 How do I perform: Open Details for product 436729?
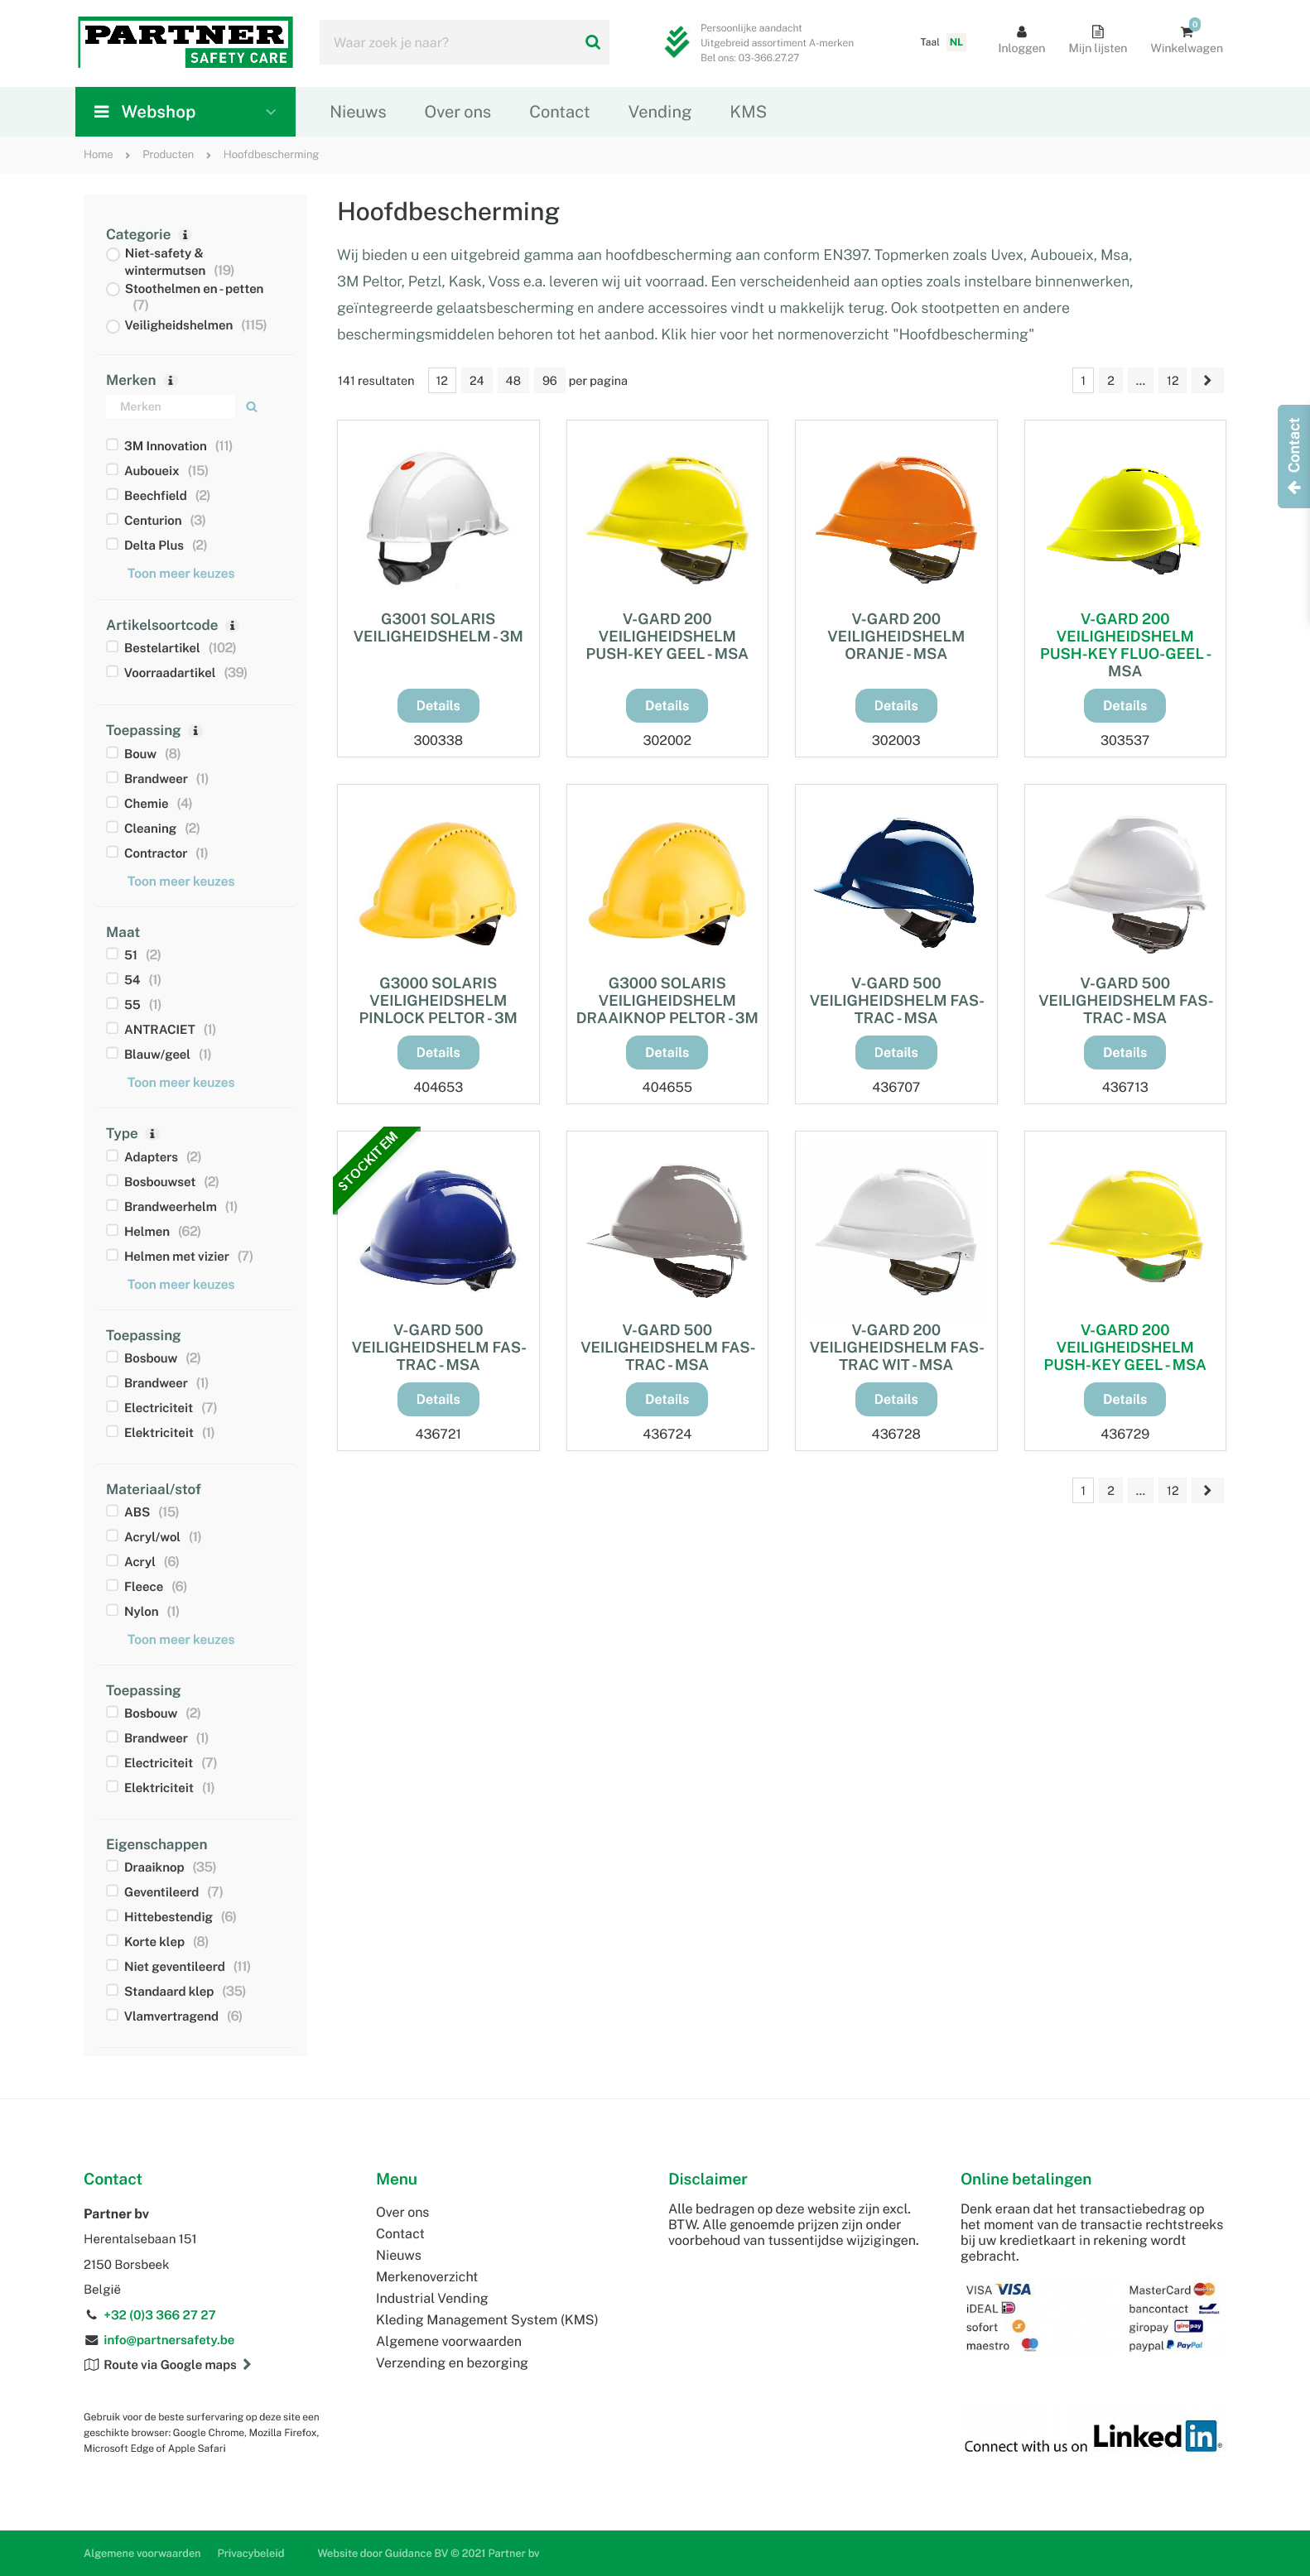coord(1125,1400)
